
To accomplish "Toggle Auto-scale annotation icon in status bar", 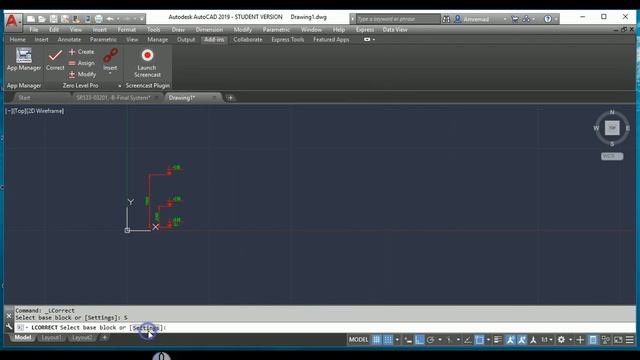I will tap(522, 340).
